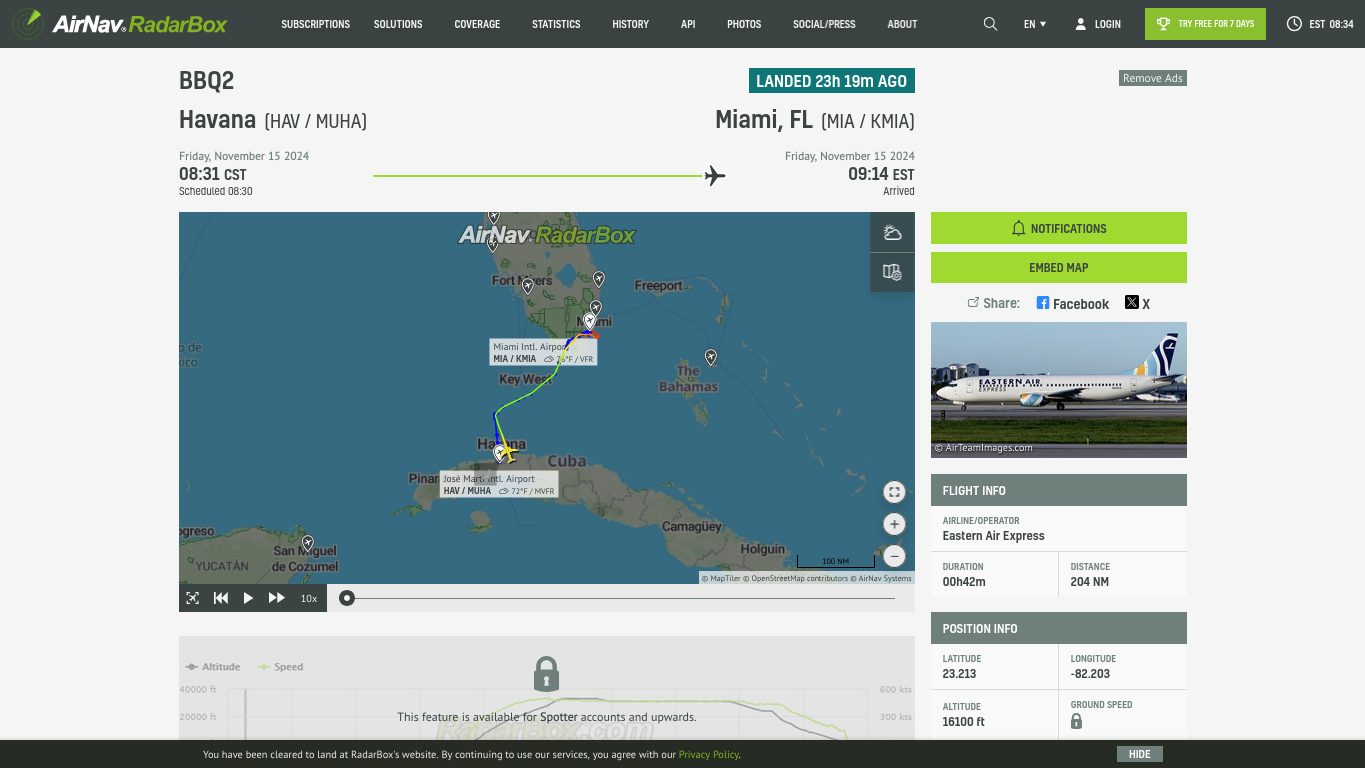This screenshot has height=768, width=1365.
Task: Open the Solutions menu
Action: (x=398, y=24)
